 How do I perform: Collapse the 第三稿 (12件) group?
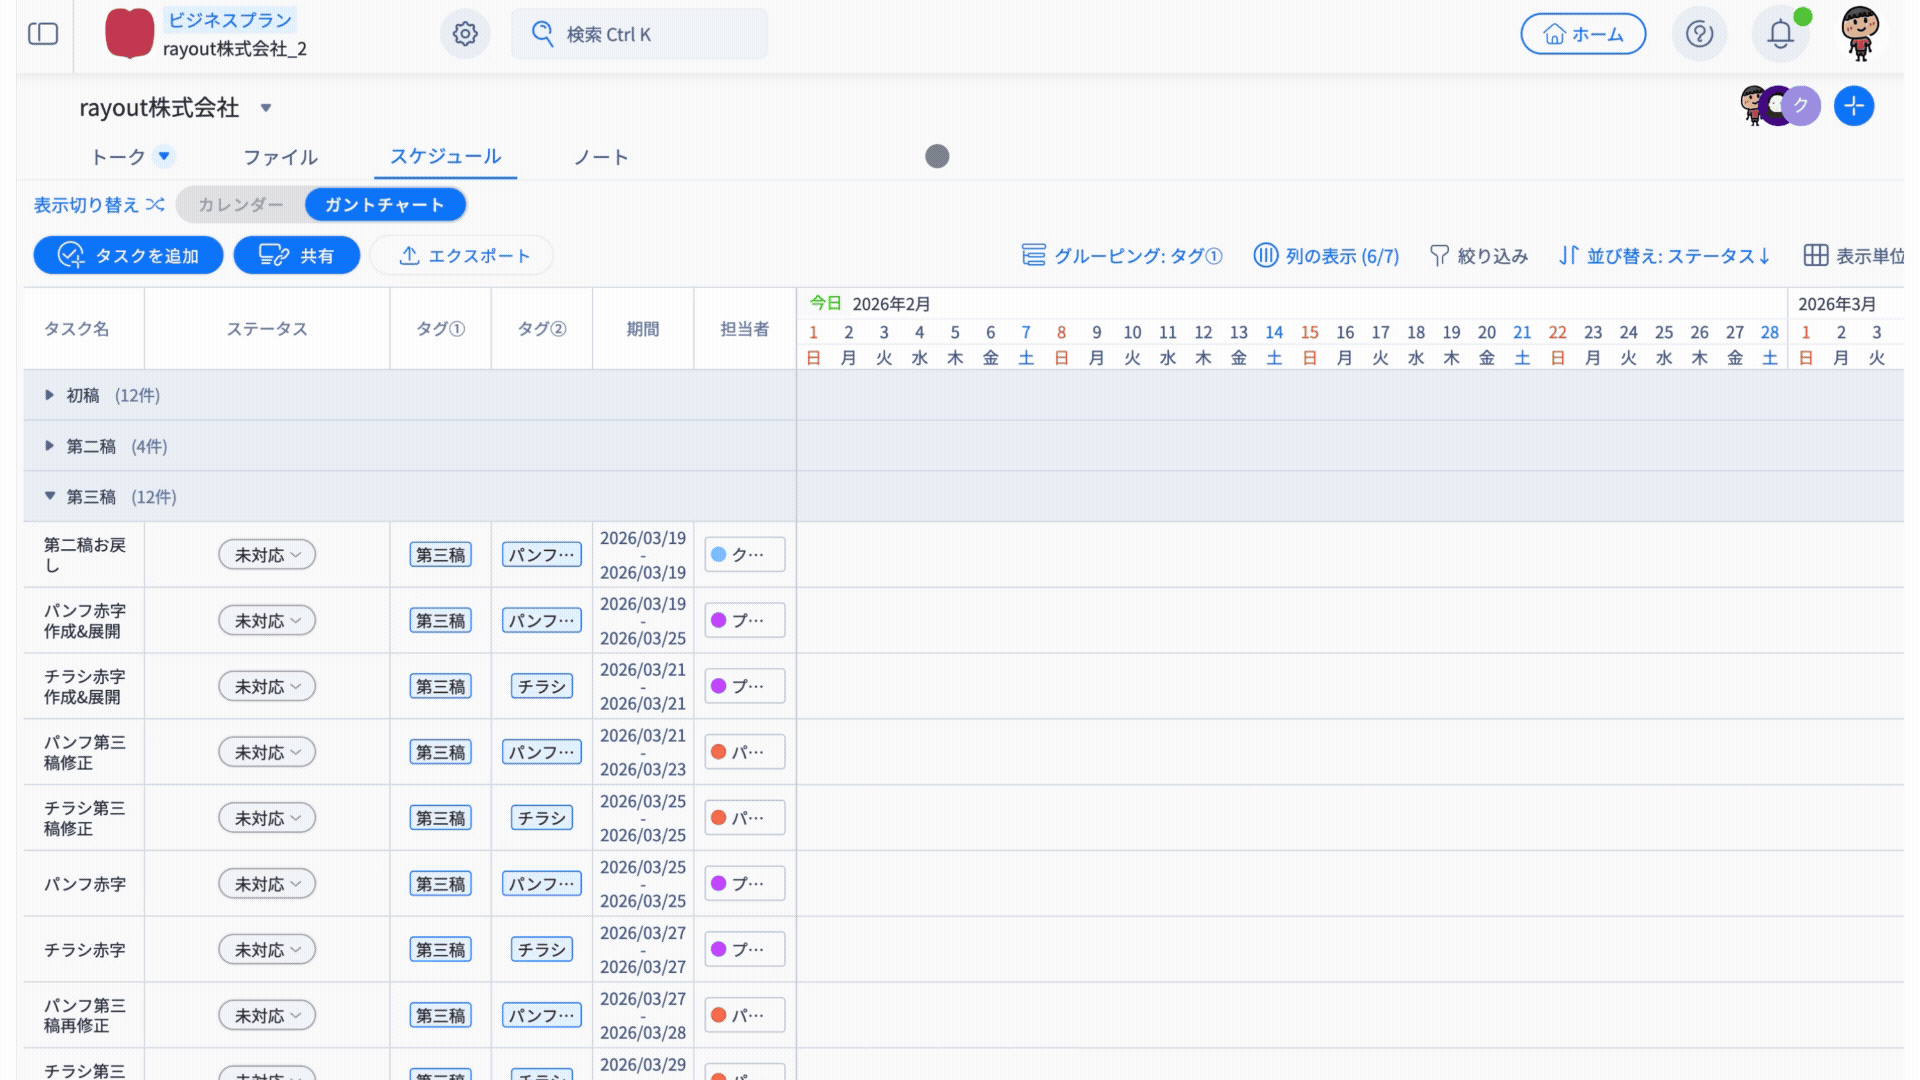(50, 497)
